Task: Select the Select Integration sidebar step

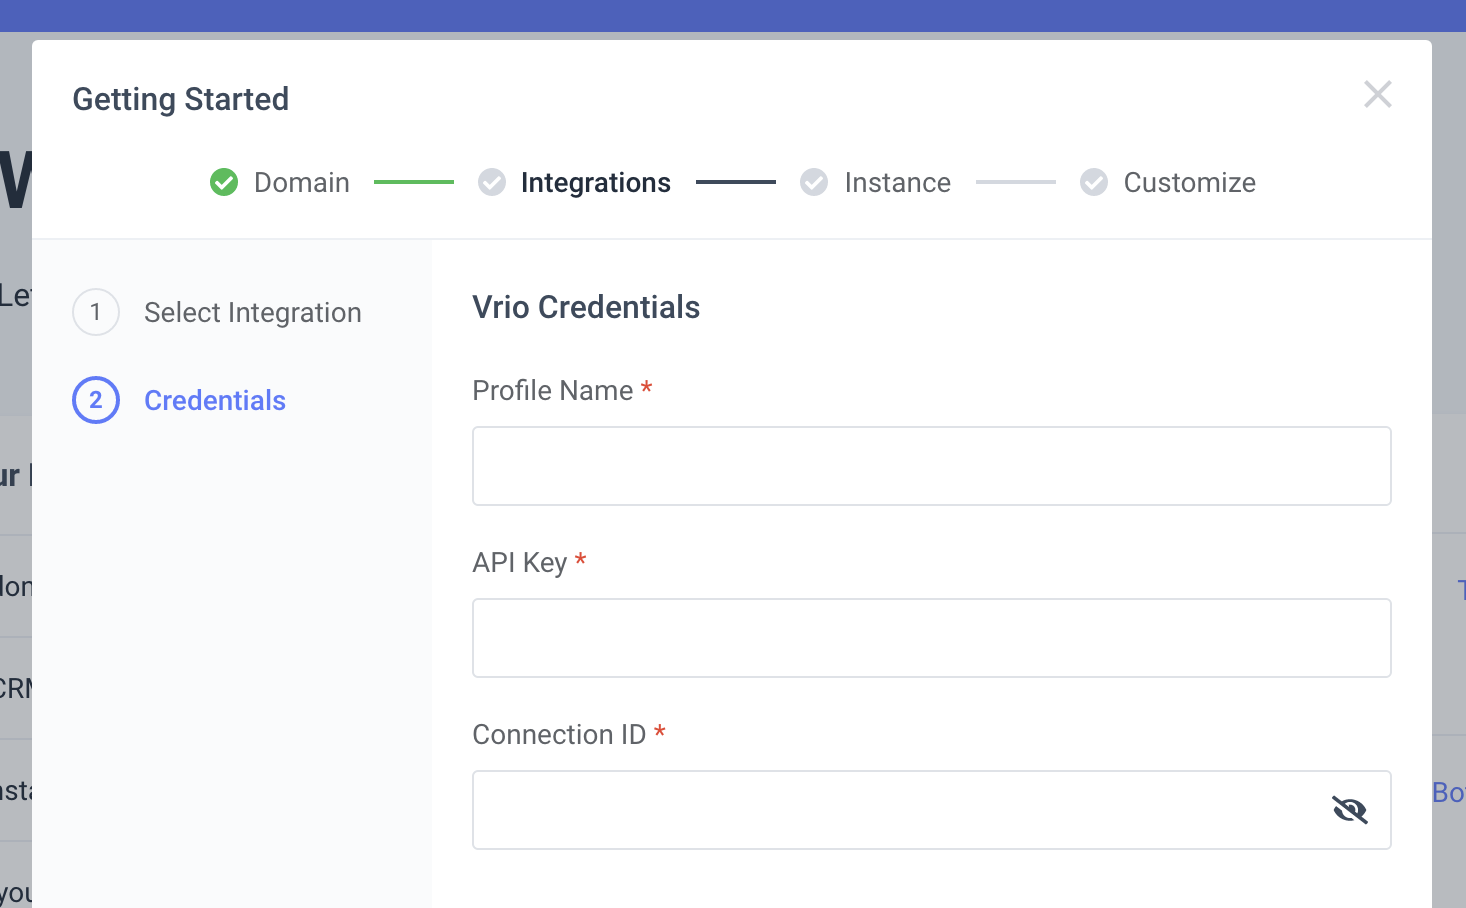Action: click(253, 313)
